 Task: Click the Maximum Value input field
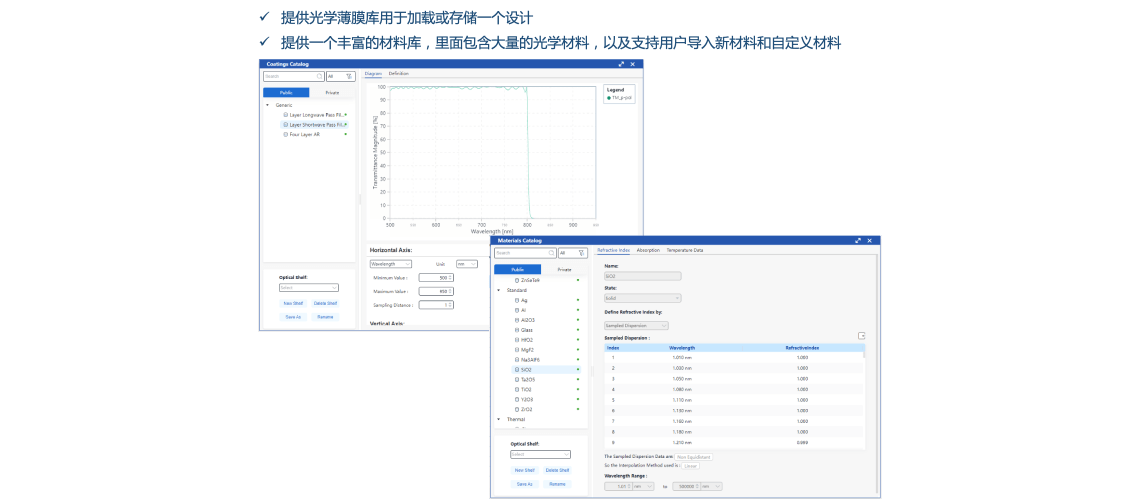tap(437, 291)
